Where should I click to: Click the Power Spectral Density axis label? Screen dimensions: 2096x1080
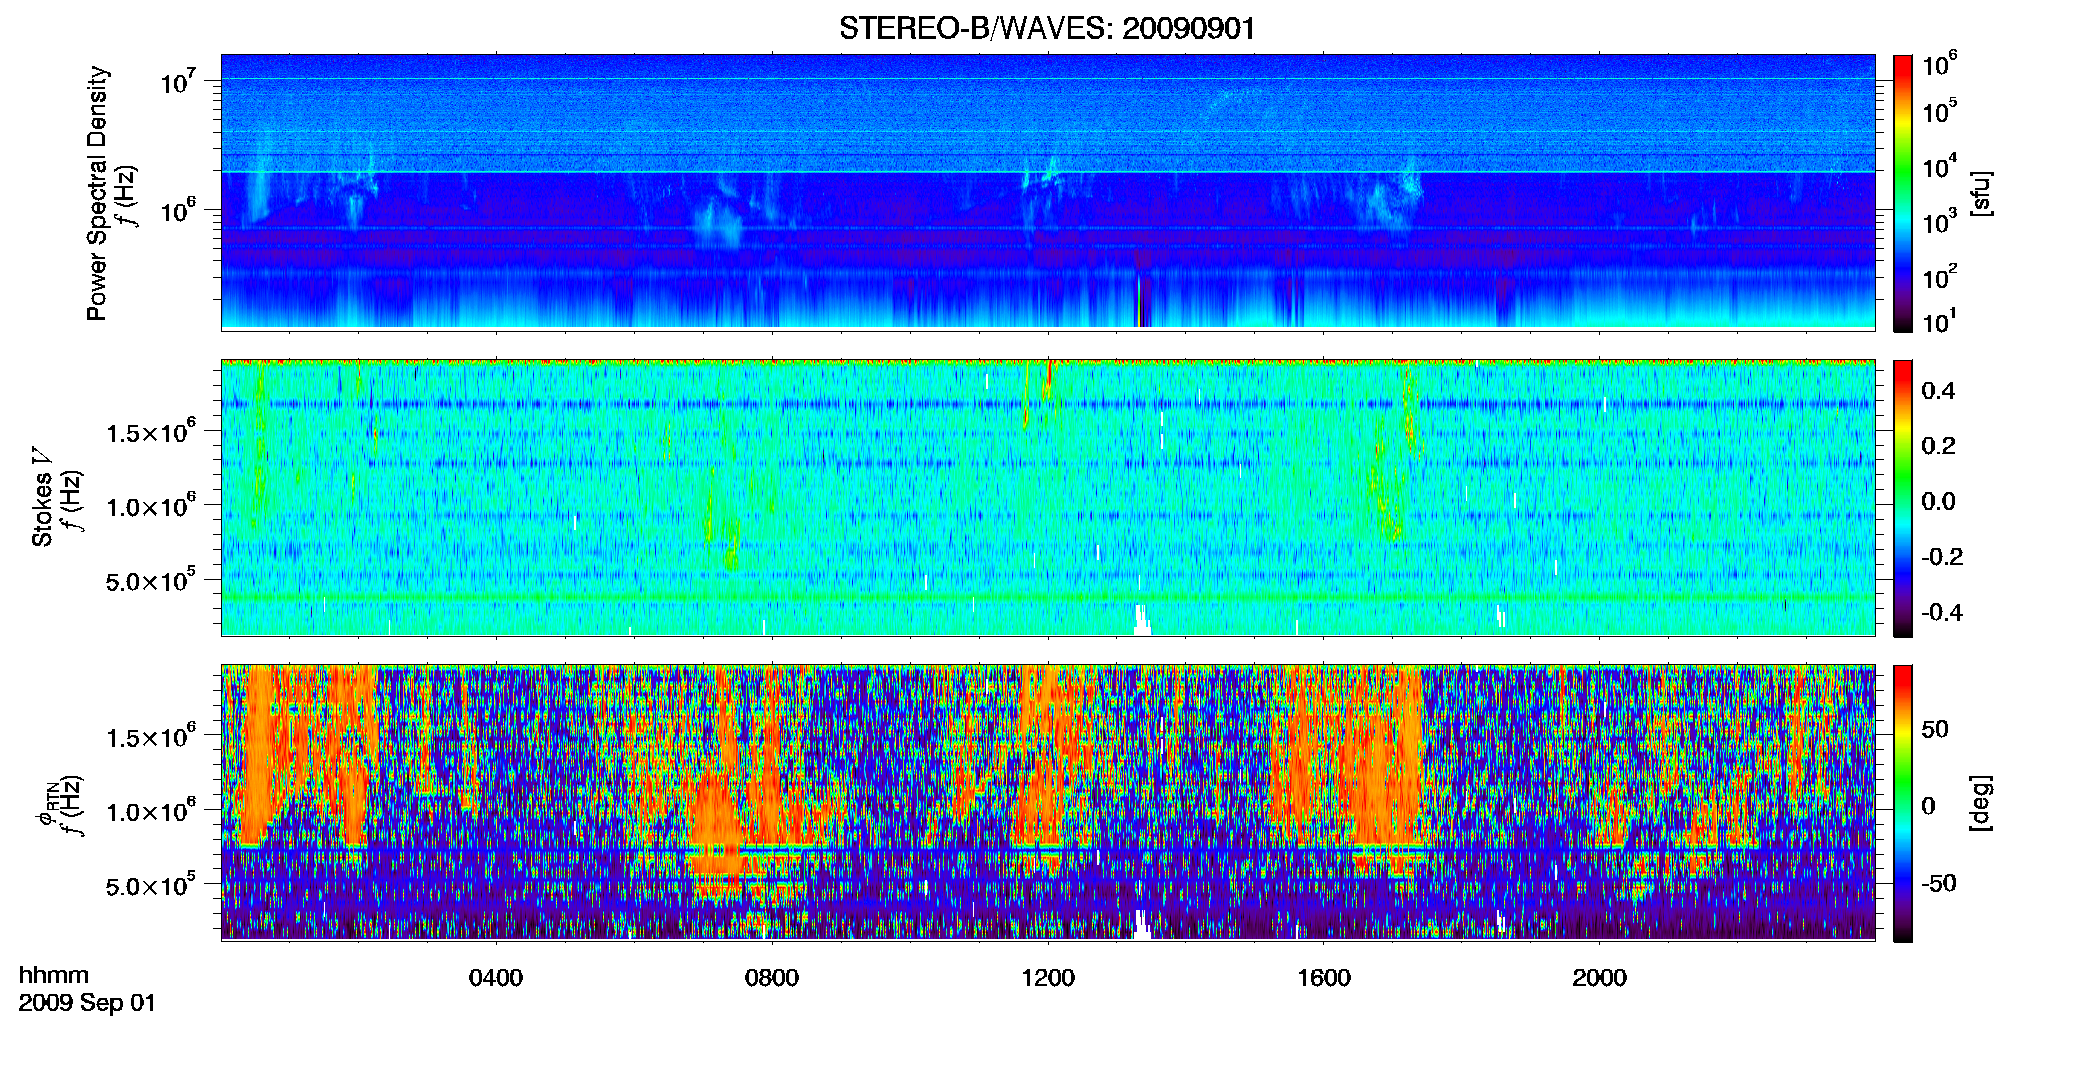click(96, 193)
